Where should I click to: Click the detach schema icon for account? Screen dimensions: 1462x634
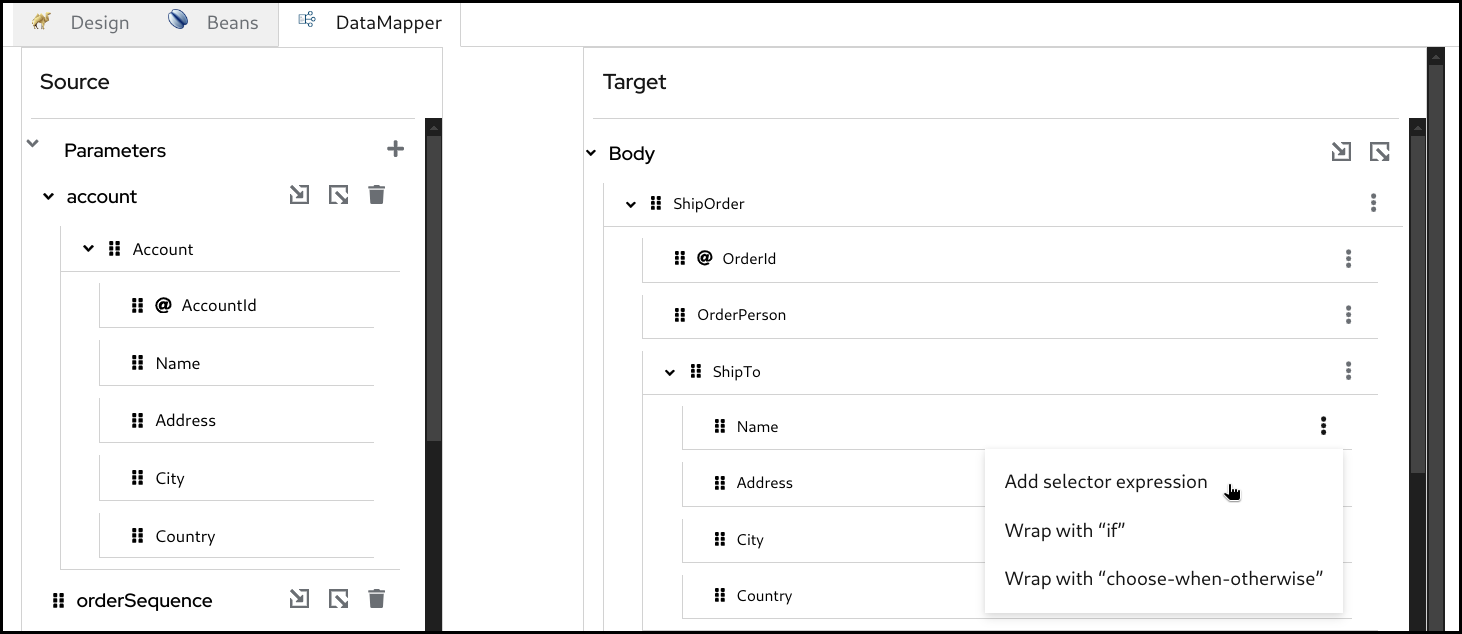click(x=339, y=195)
